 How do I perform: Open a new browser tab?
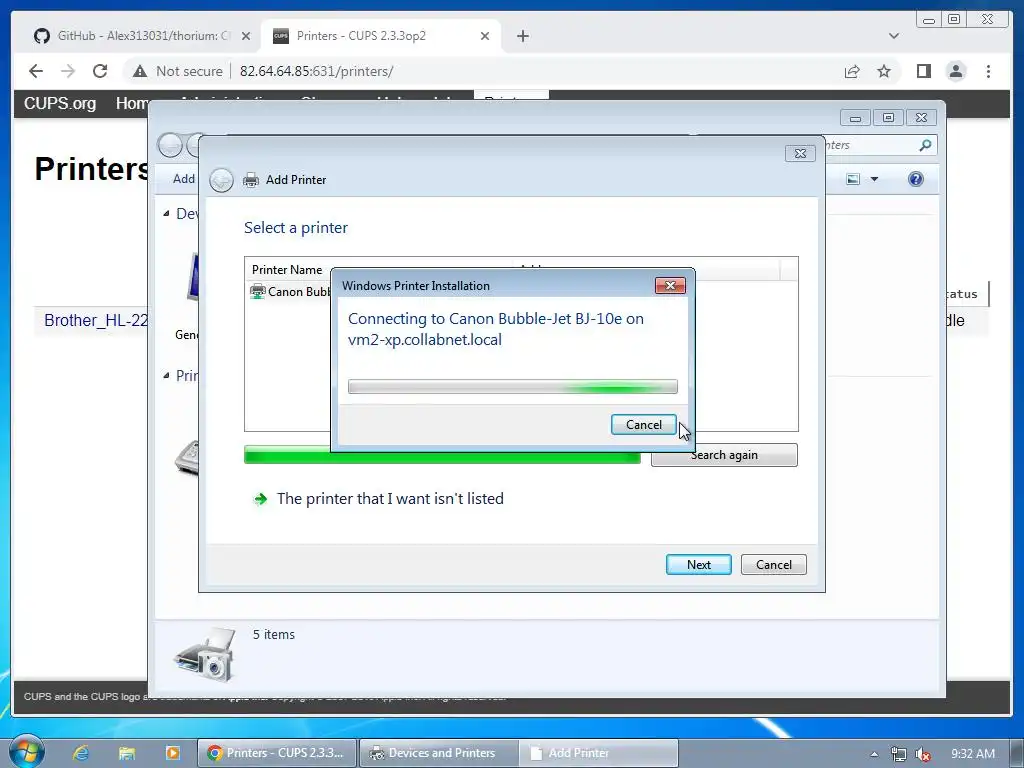522,36
